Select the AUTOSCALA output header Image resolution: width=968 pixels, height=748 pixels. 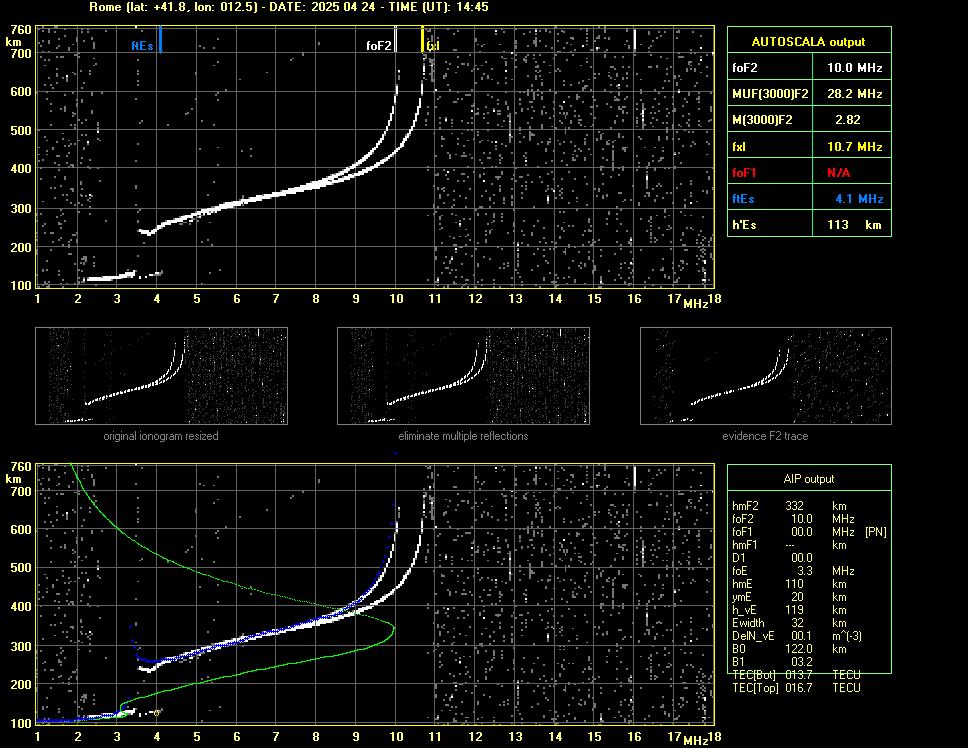[809, 42]
